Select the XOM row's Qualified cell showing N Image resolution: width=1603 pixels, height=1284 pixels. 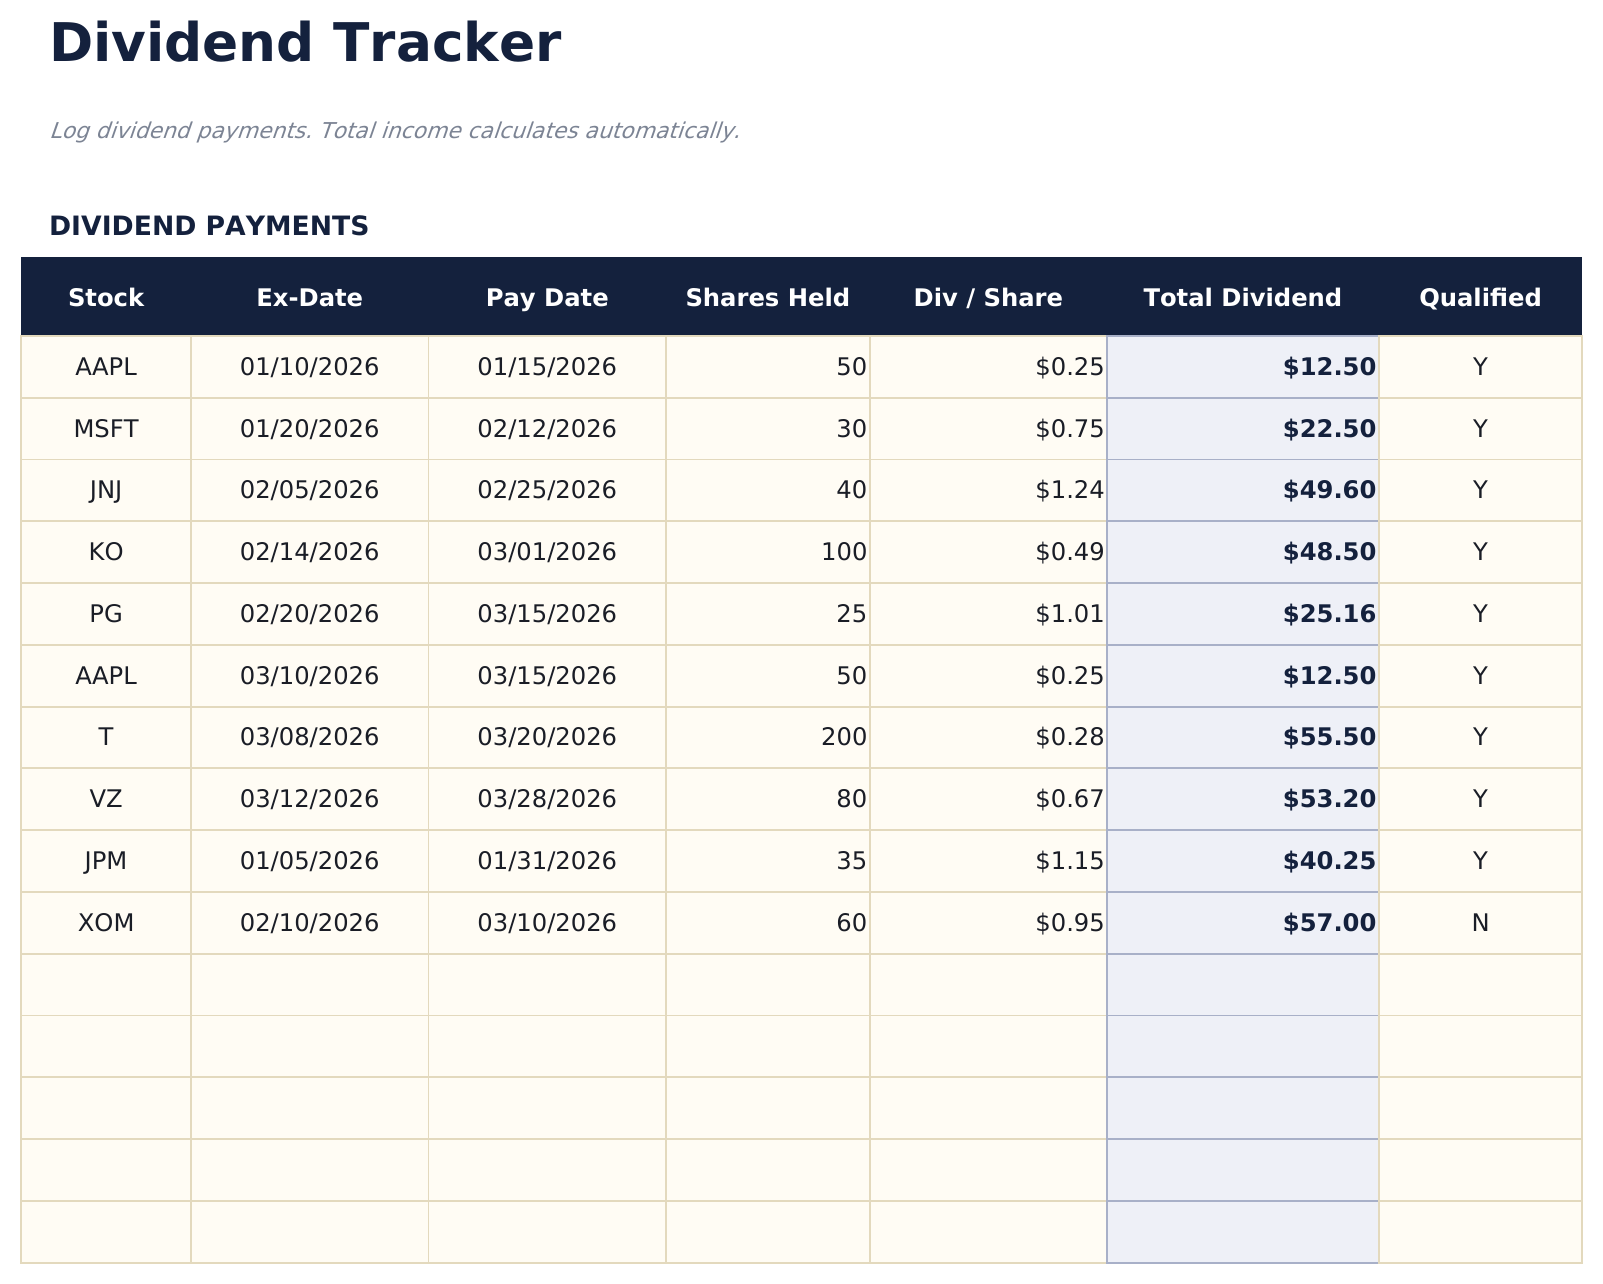(1480, 922)
